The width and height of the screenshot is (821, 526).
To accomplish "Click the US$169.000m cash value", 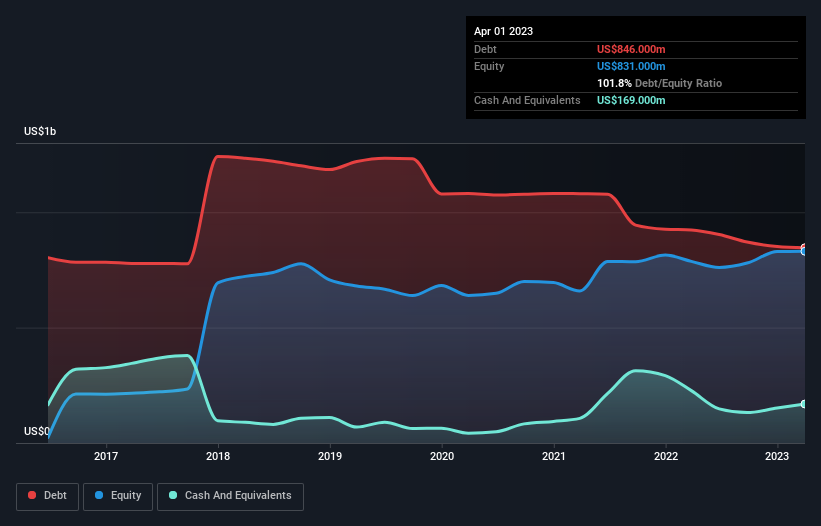I will 631,100.
